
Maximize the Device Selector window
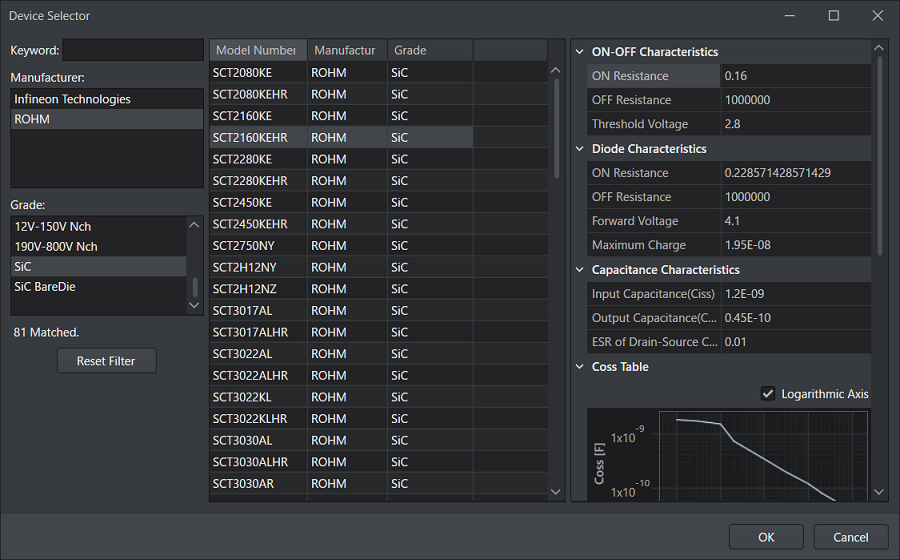833,15
